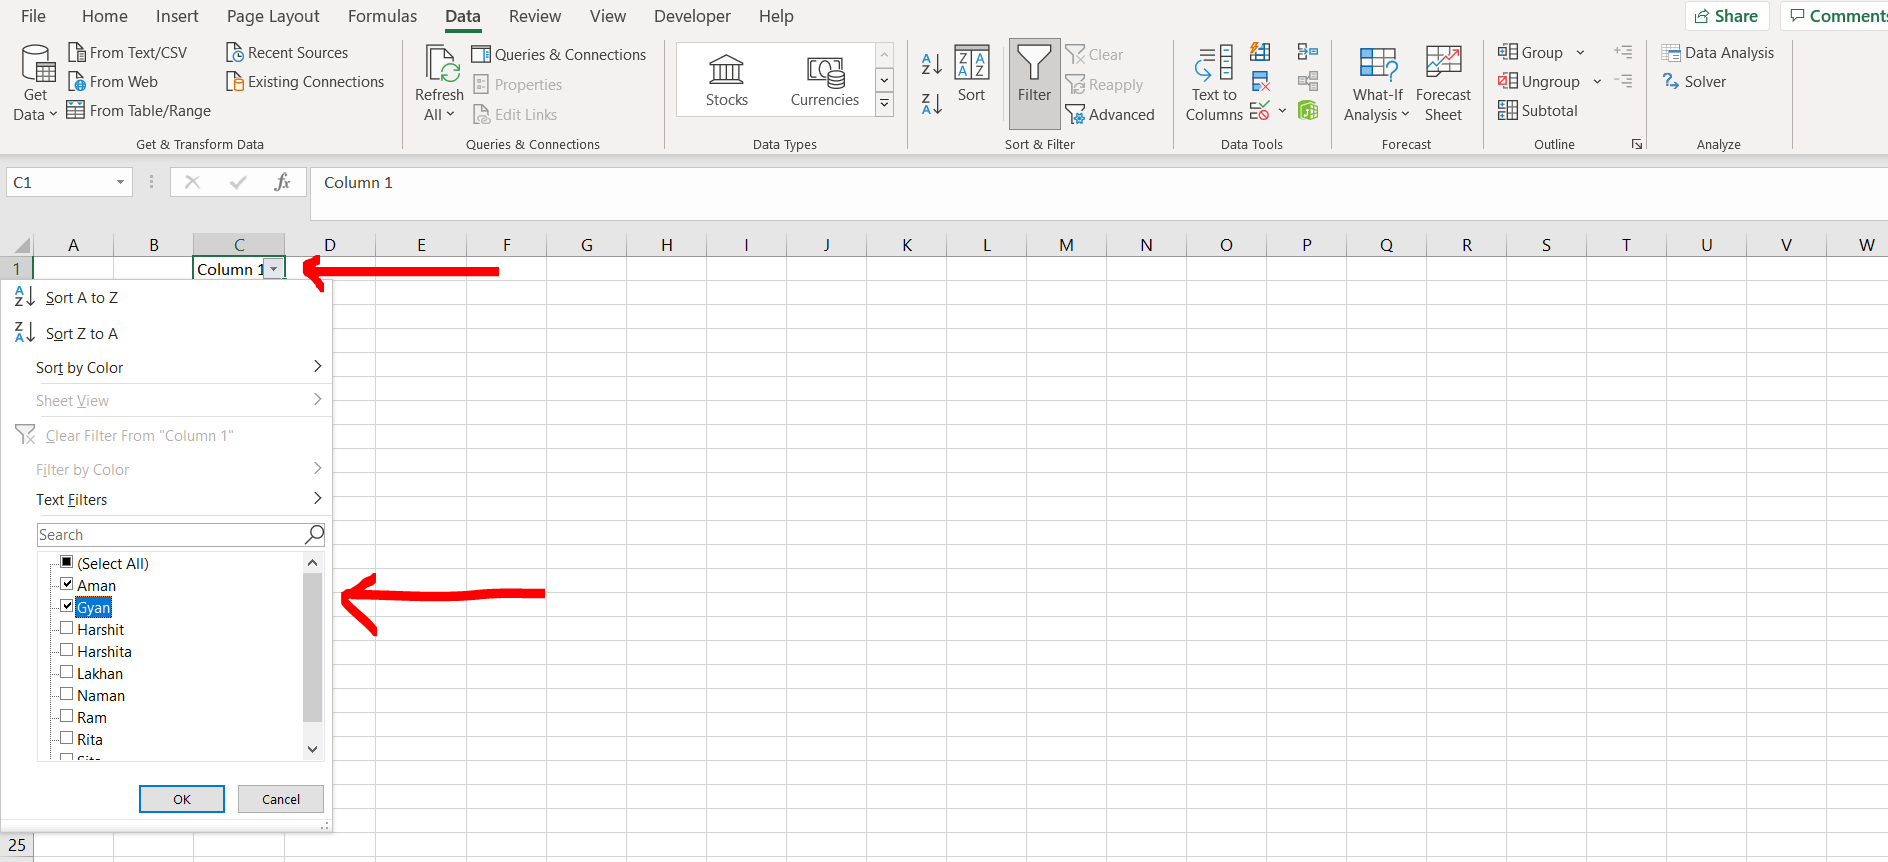This screenshot has height=862, width=1888.
Task: Switch to the Insert tab
Action: [x=177, y=16]
